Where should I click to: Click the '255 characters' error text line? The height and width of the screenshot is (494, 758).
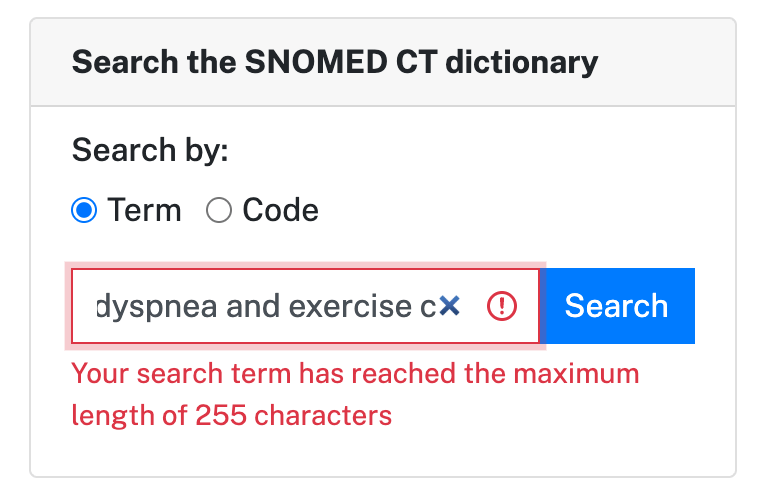click(232, 415)
